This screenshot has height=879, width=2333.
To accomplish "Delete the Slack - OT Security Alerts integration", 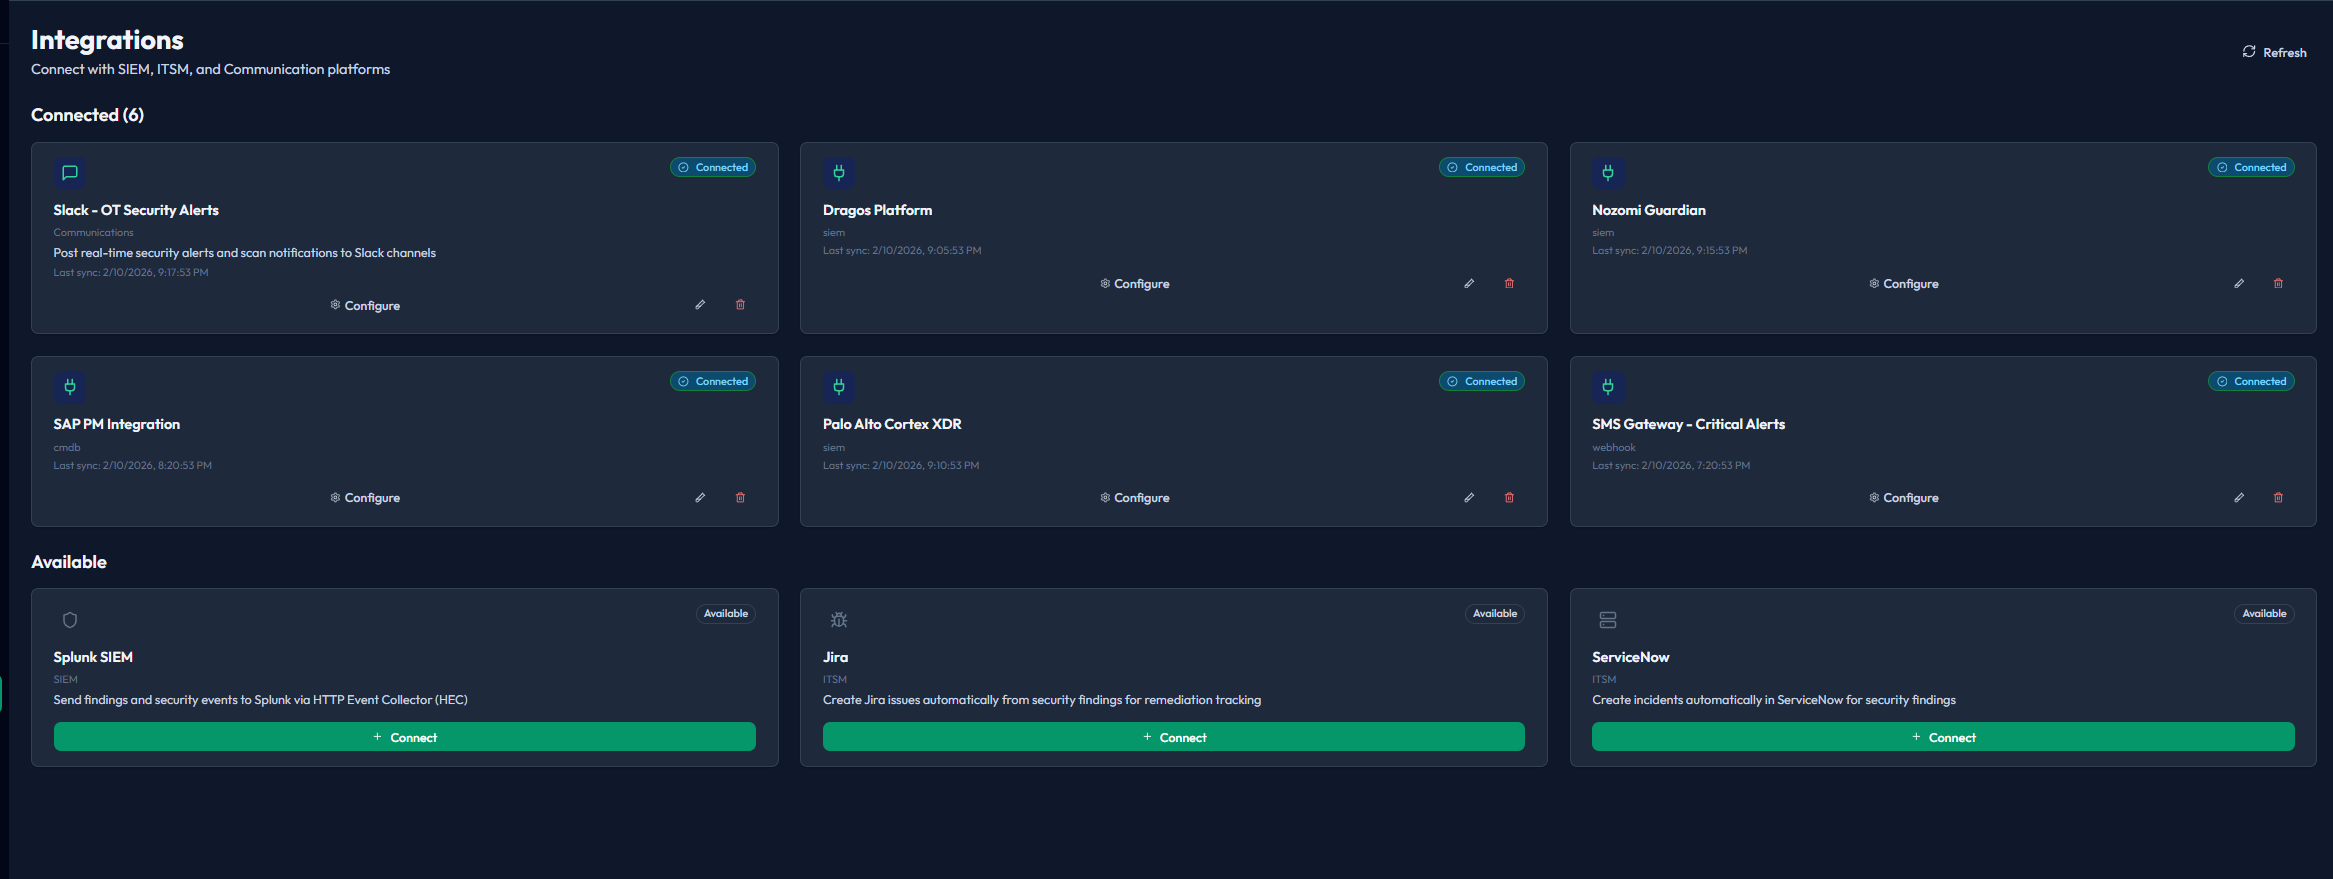I will [740, 305].
